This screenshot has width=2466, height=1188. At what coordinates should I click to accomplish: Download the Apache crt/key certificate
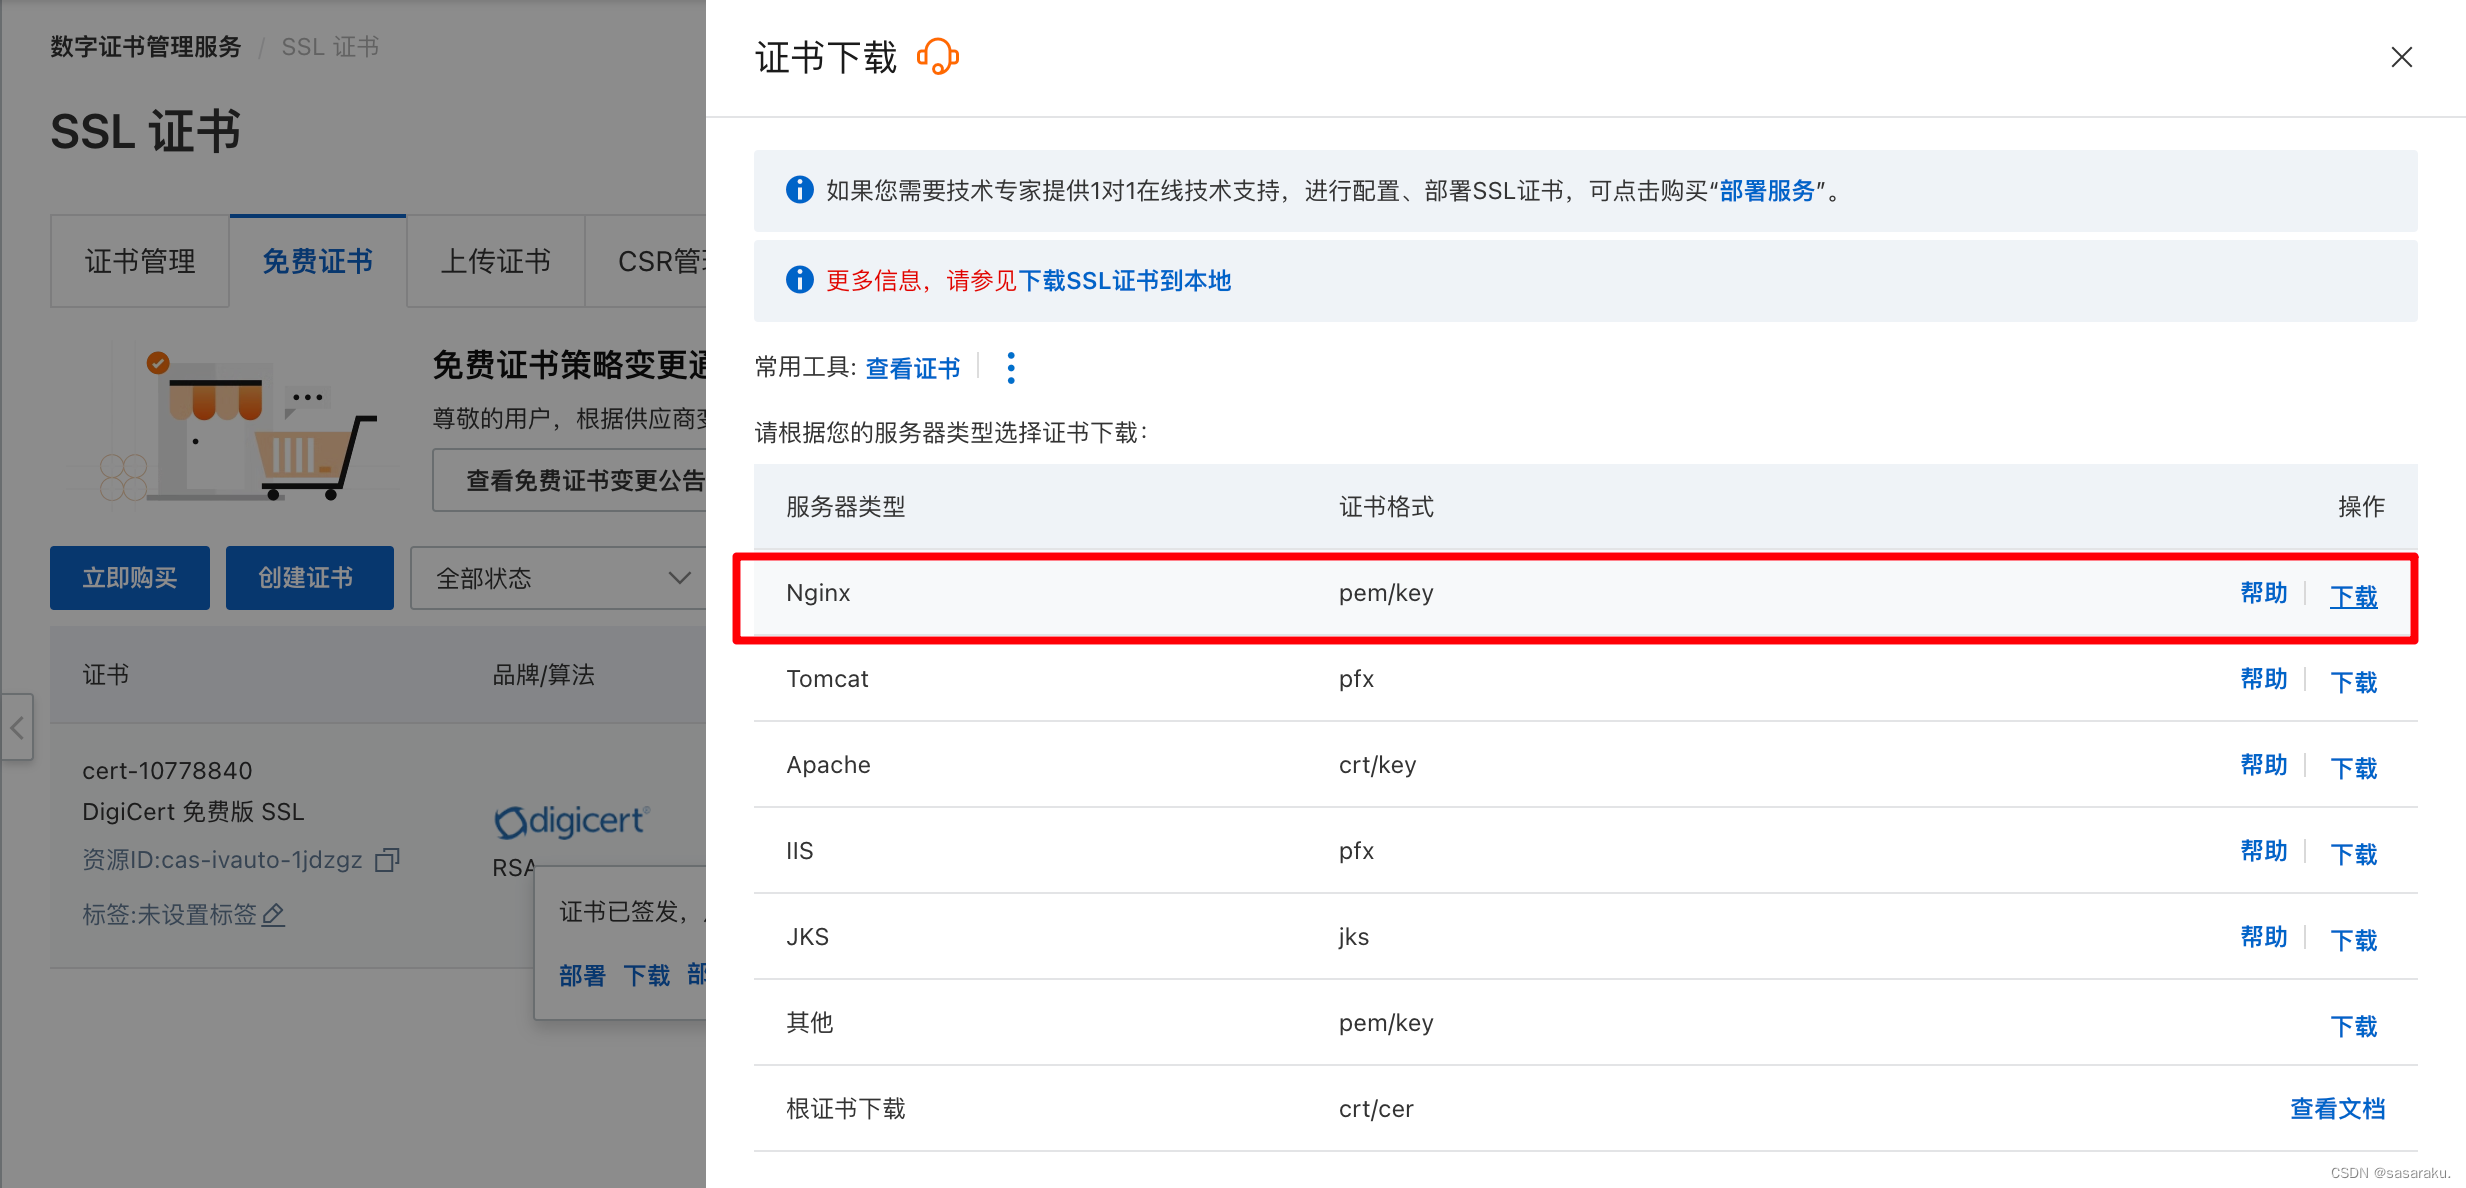coord(2353,768)
